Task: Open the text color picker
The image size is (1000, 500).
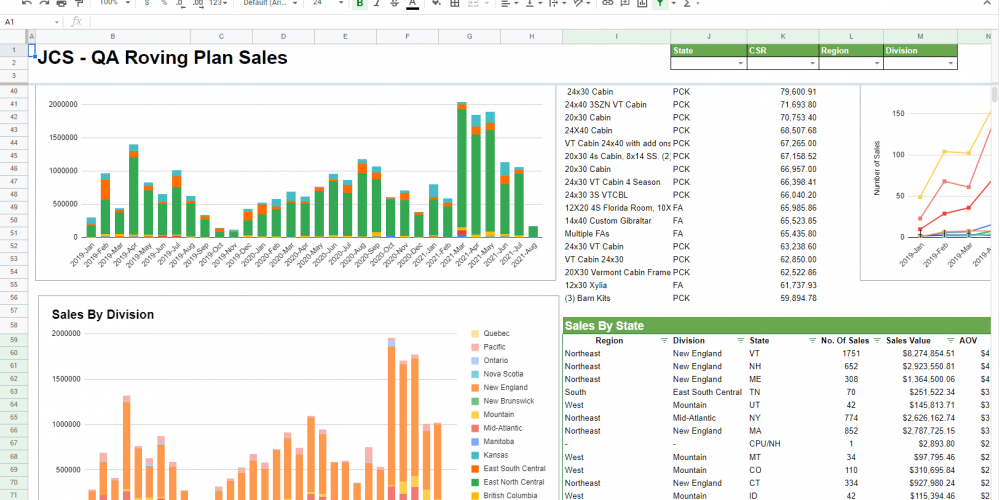Action: pos(412,3)
